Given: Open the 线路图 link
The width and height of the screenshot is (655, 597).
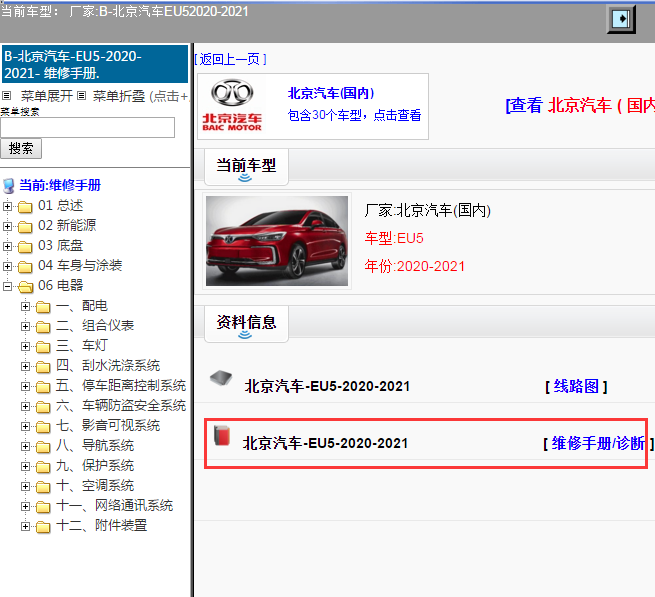Looking at the screenshot, I should [576, 386].
